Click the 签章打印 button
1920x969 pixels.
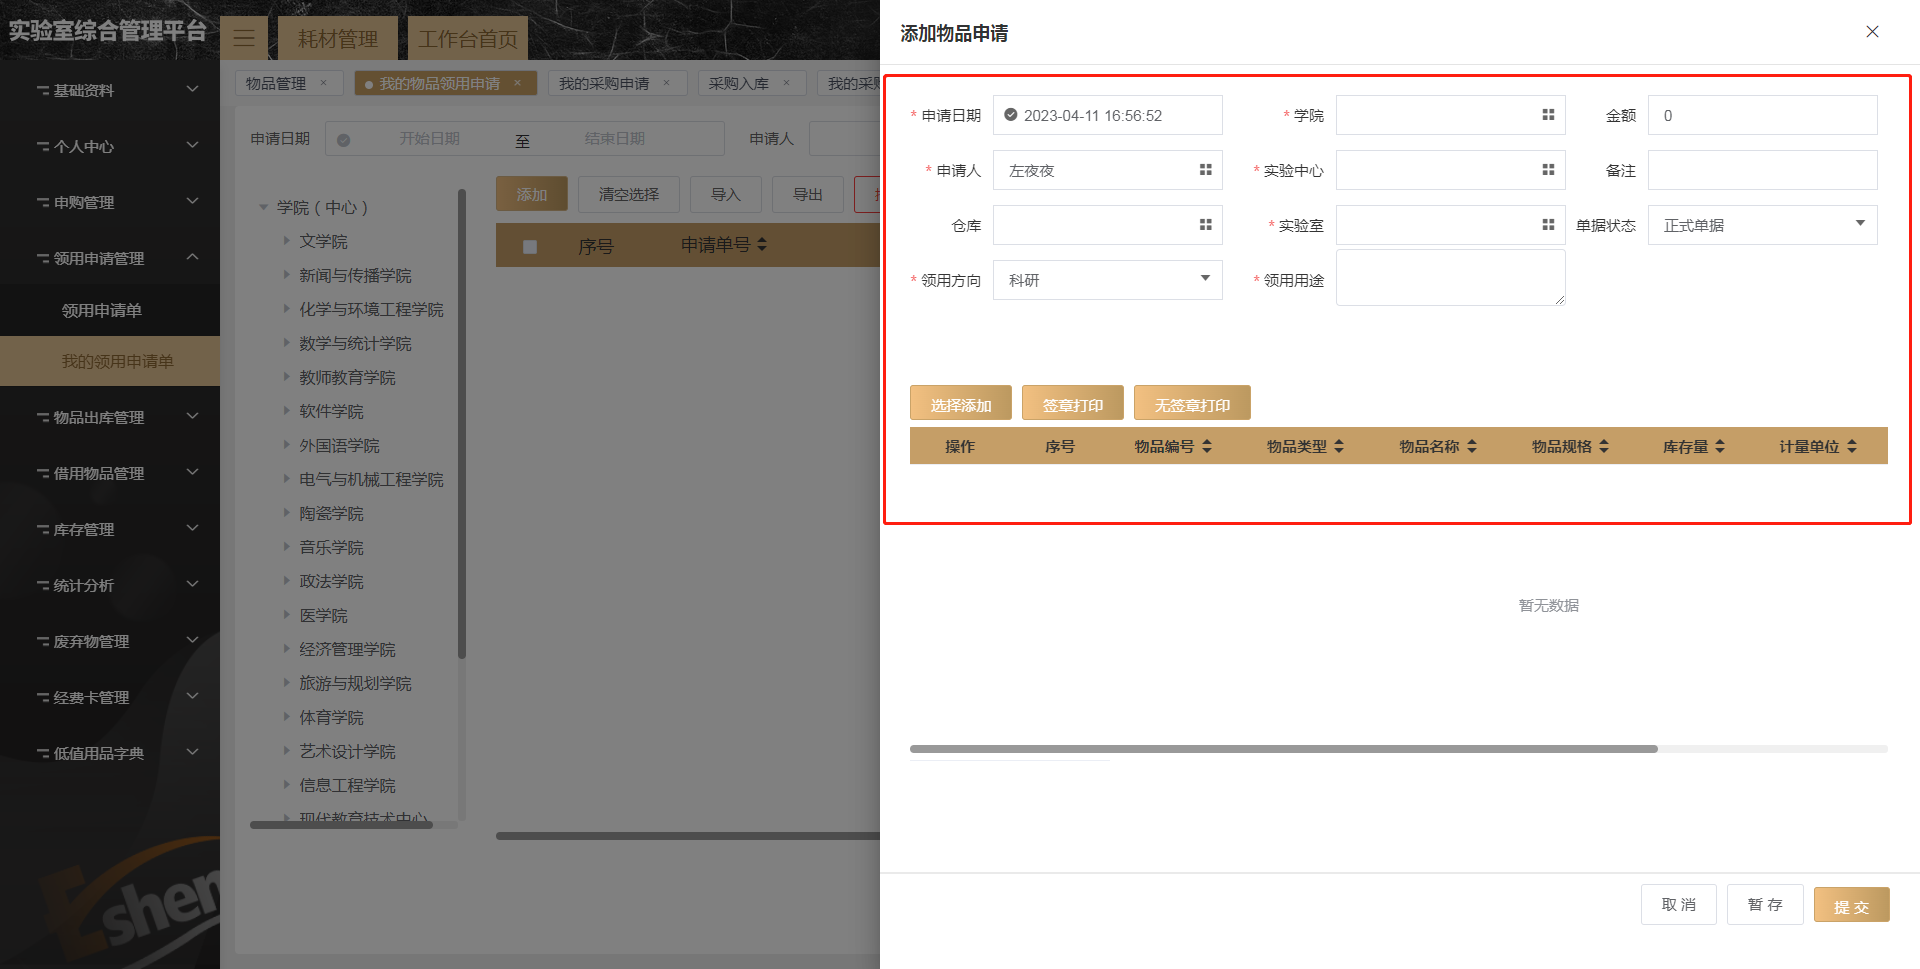point(1072,404)
